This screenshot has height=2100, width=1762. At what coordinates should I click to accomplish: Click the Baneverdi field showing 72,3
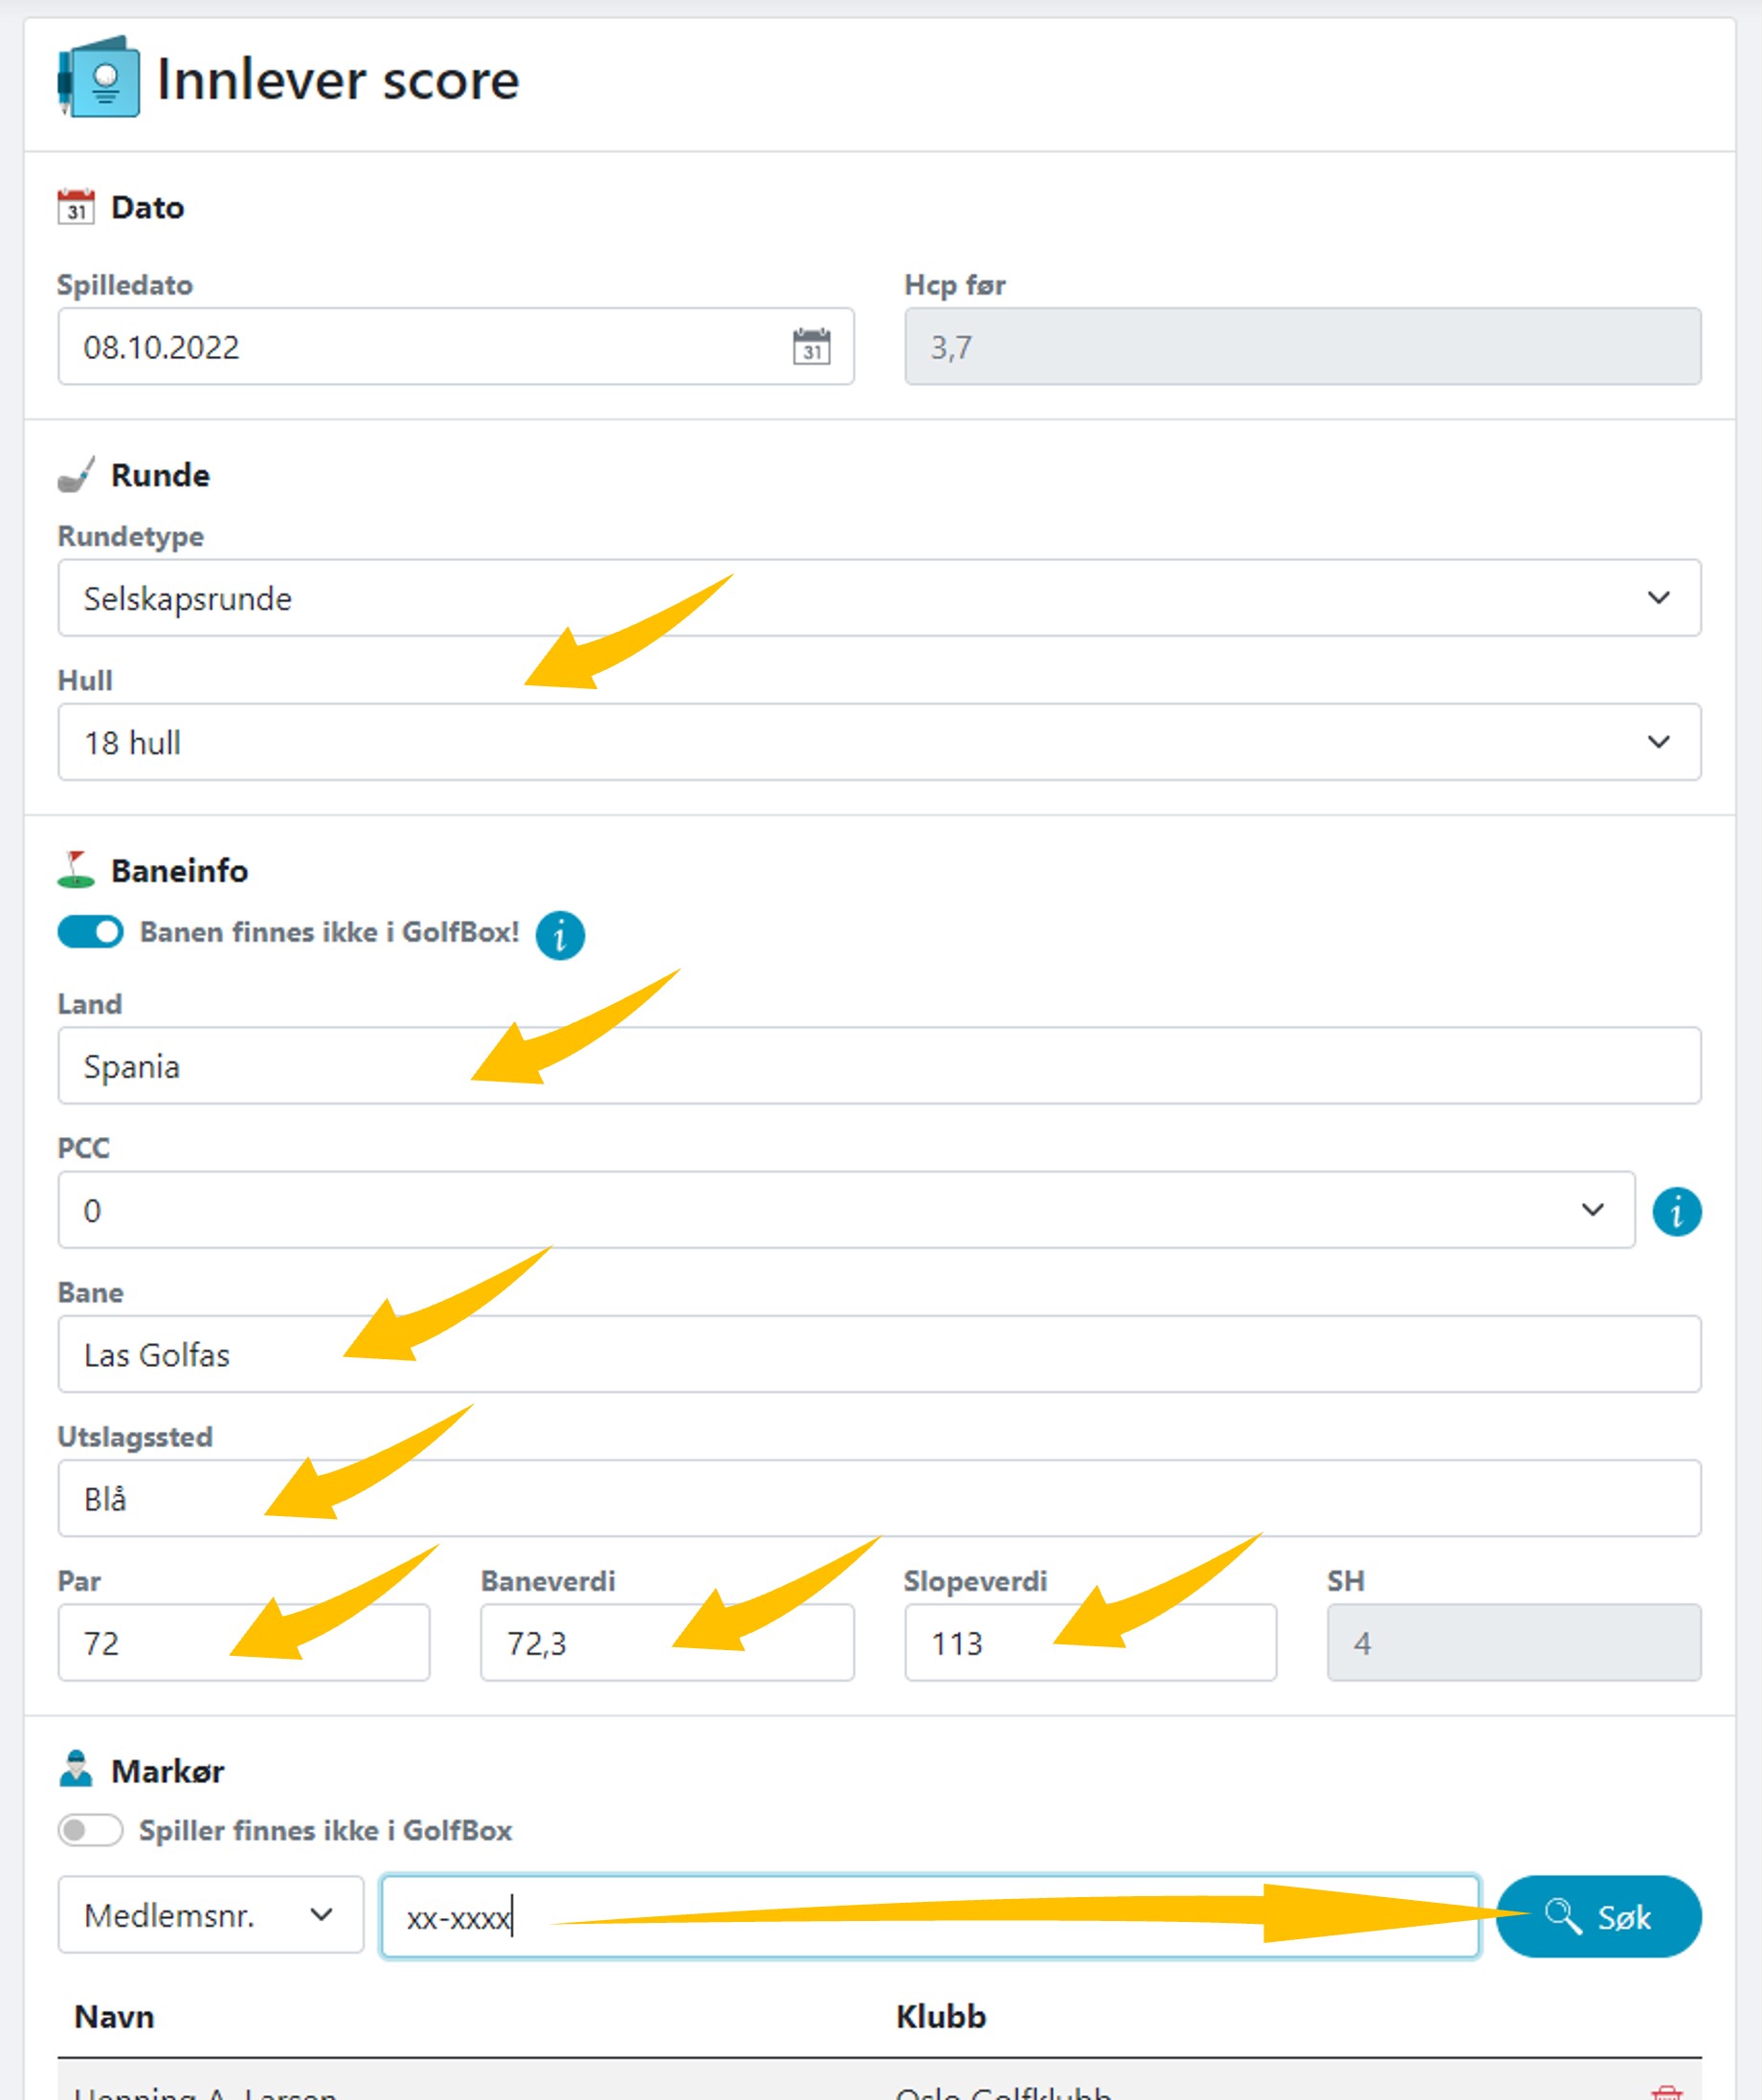click(x=667, y=1643)
